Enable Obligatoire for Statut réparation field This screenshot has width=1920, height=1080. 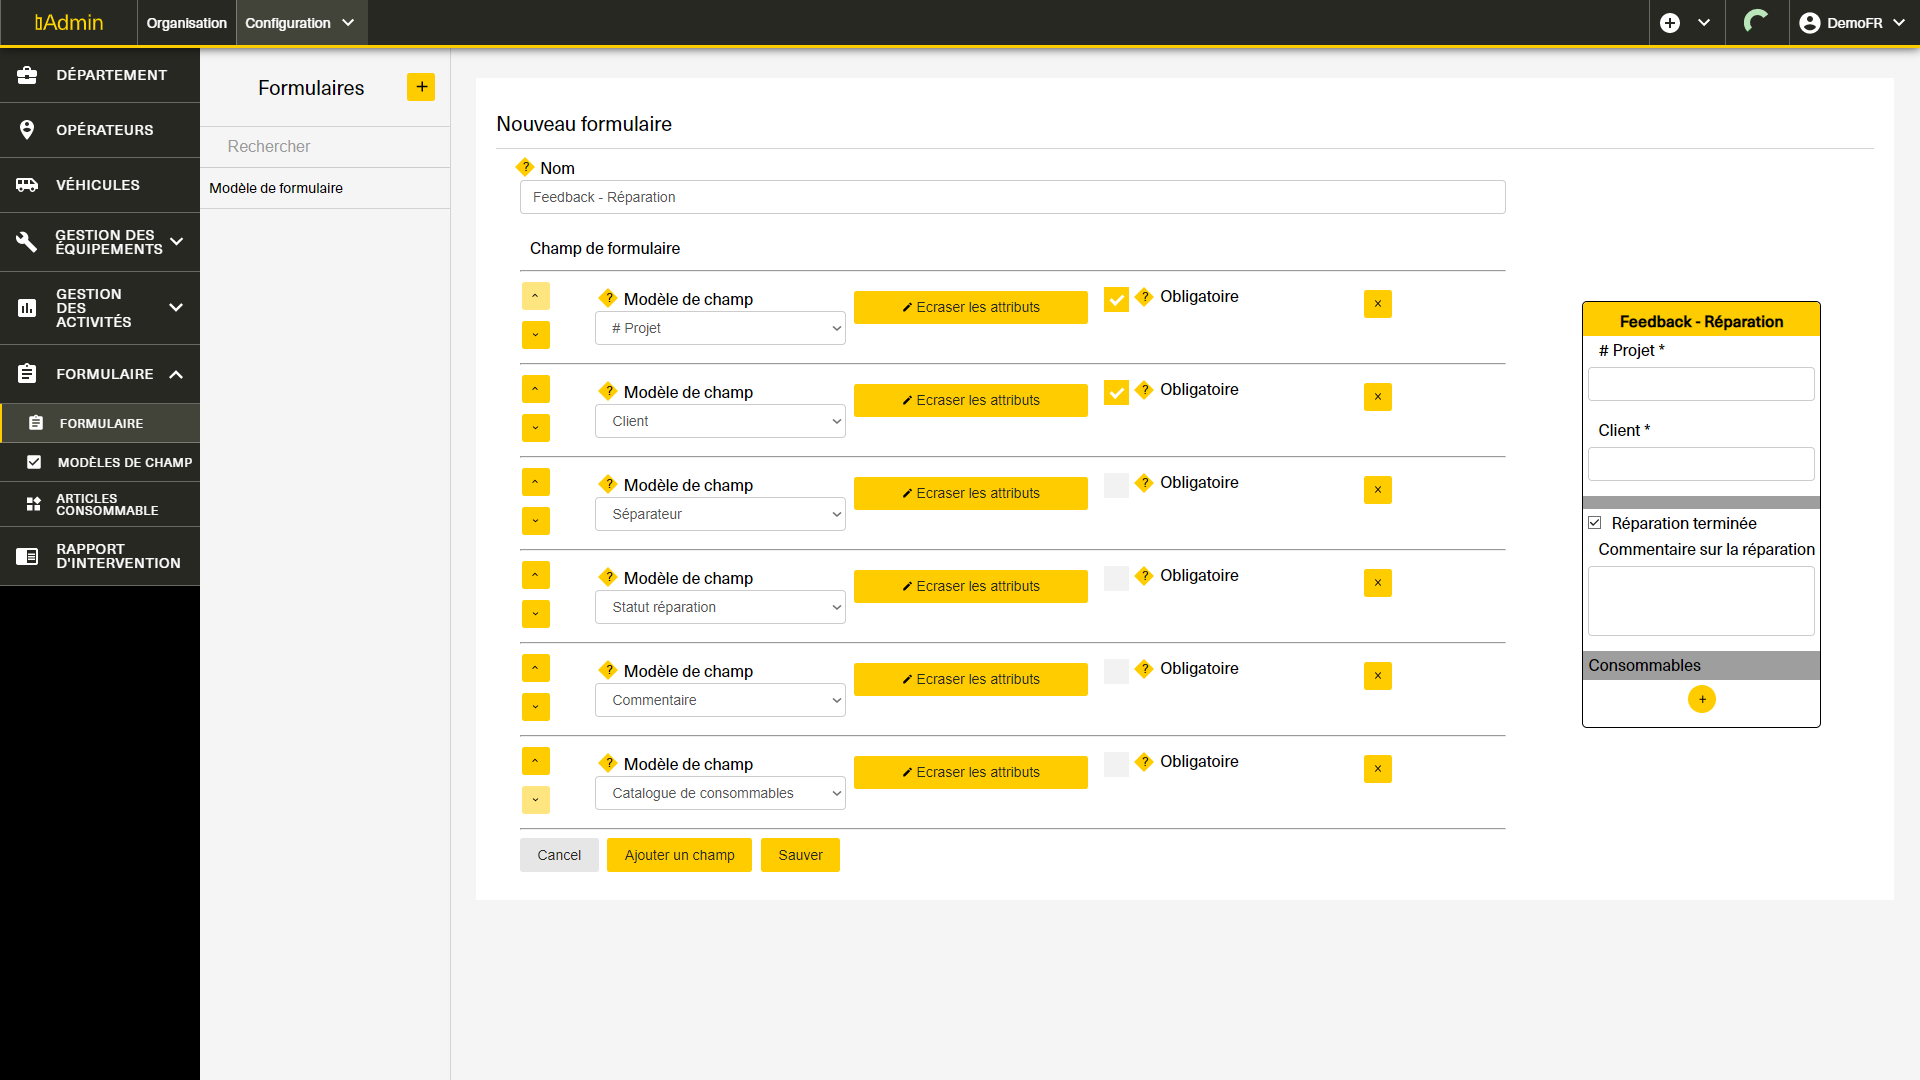pos(1116,578)
